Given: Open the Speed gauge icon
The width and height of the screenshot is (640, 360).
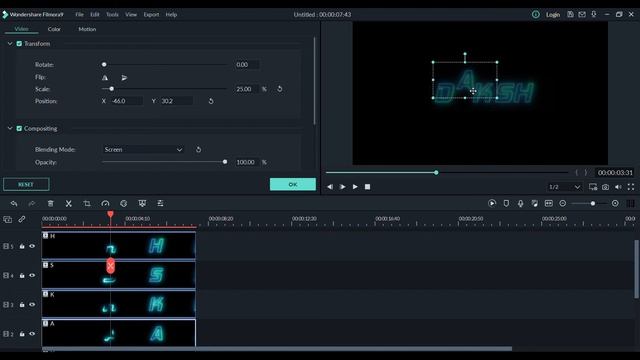Looking at the screenshot, I should (x=105, y=203).
